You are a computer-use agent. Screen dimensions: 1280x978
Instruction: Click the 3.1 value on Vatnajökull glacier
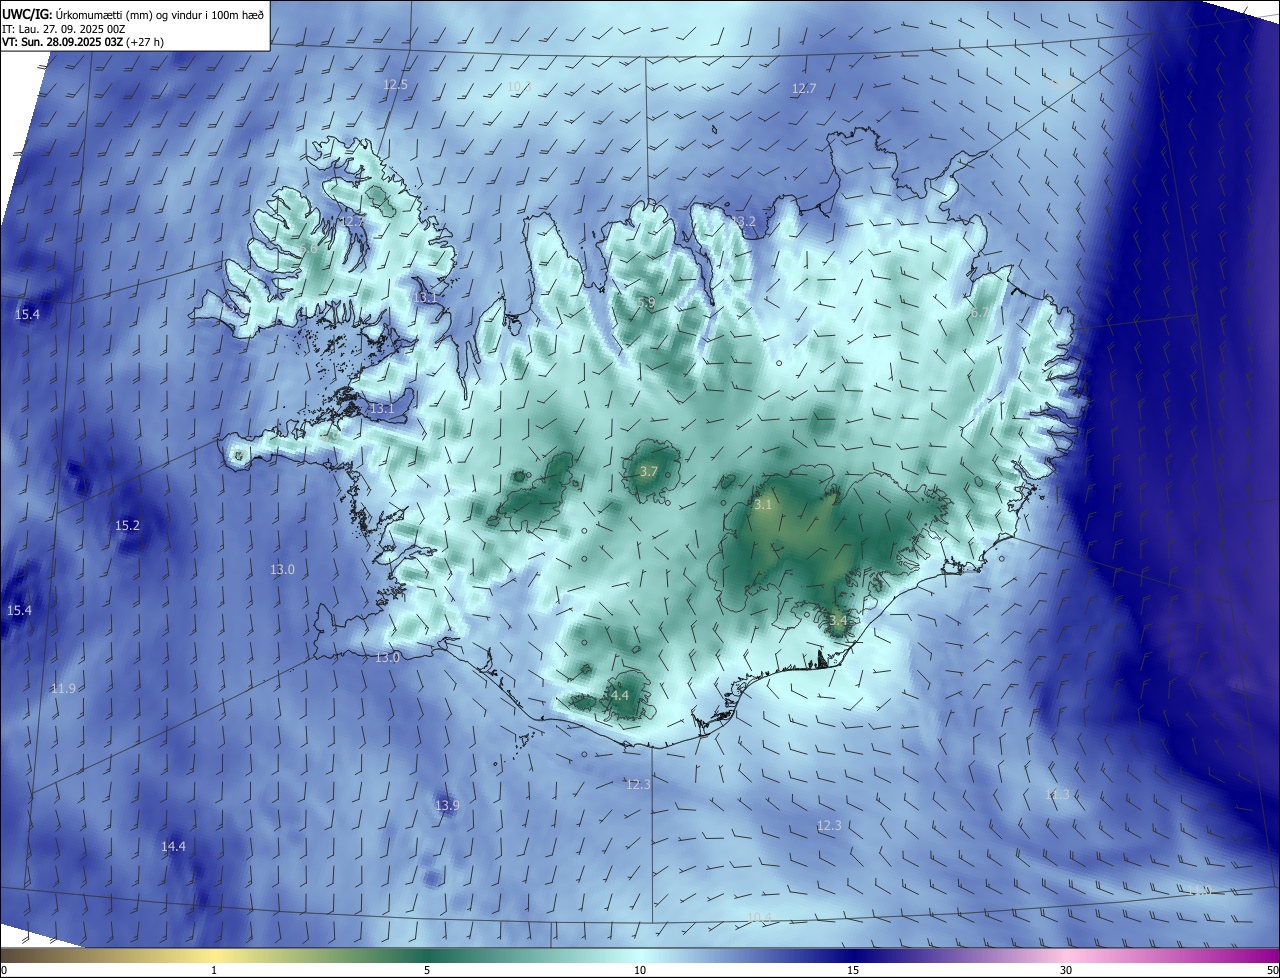pos(763,506)
